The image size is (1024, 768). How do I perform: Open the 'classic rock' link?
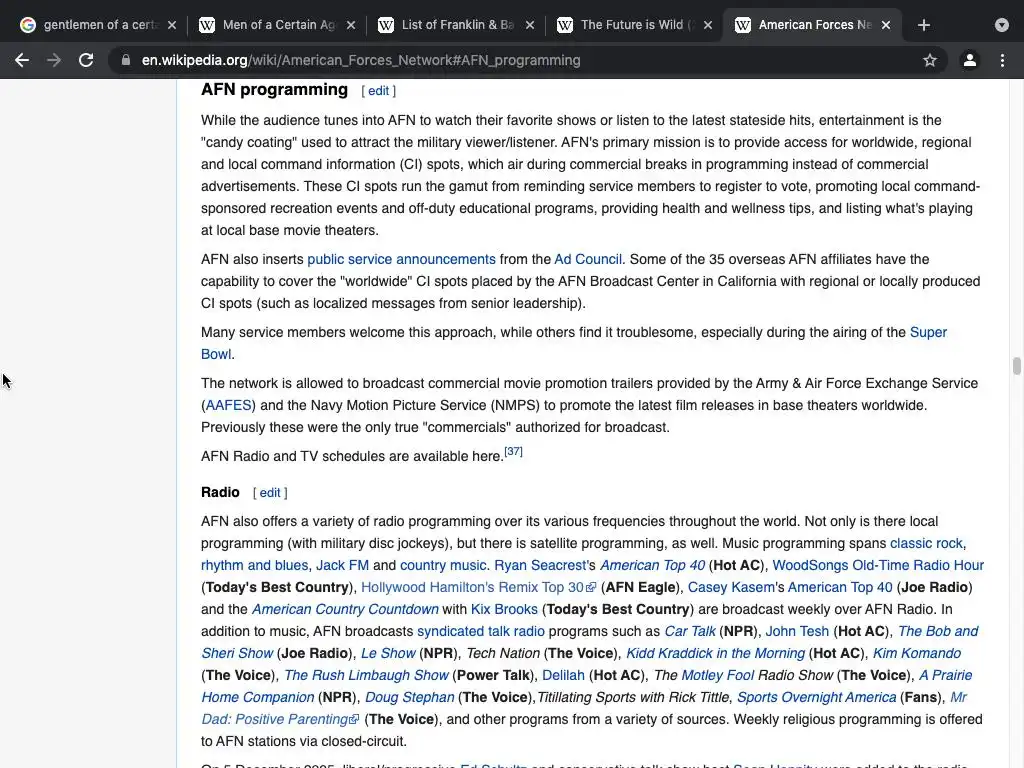[x=926, y=543]
